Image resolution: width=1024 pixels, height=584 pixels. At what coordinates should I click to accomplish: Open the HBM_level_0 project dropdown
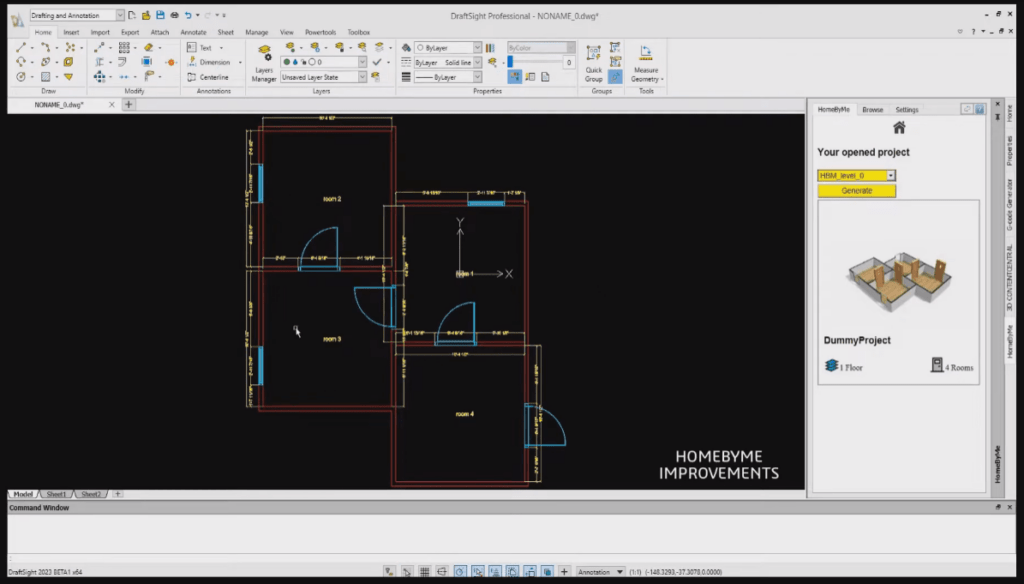click(857, 175)
